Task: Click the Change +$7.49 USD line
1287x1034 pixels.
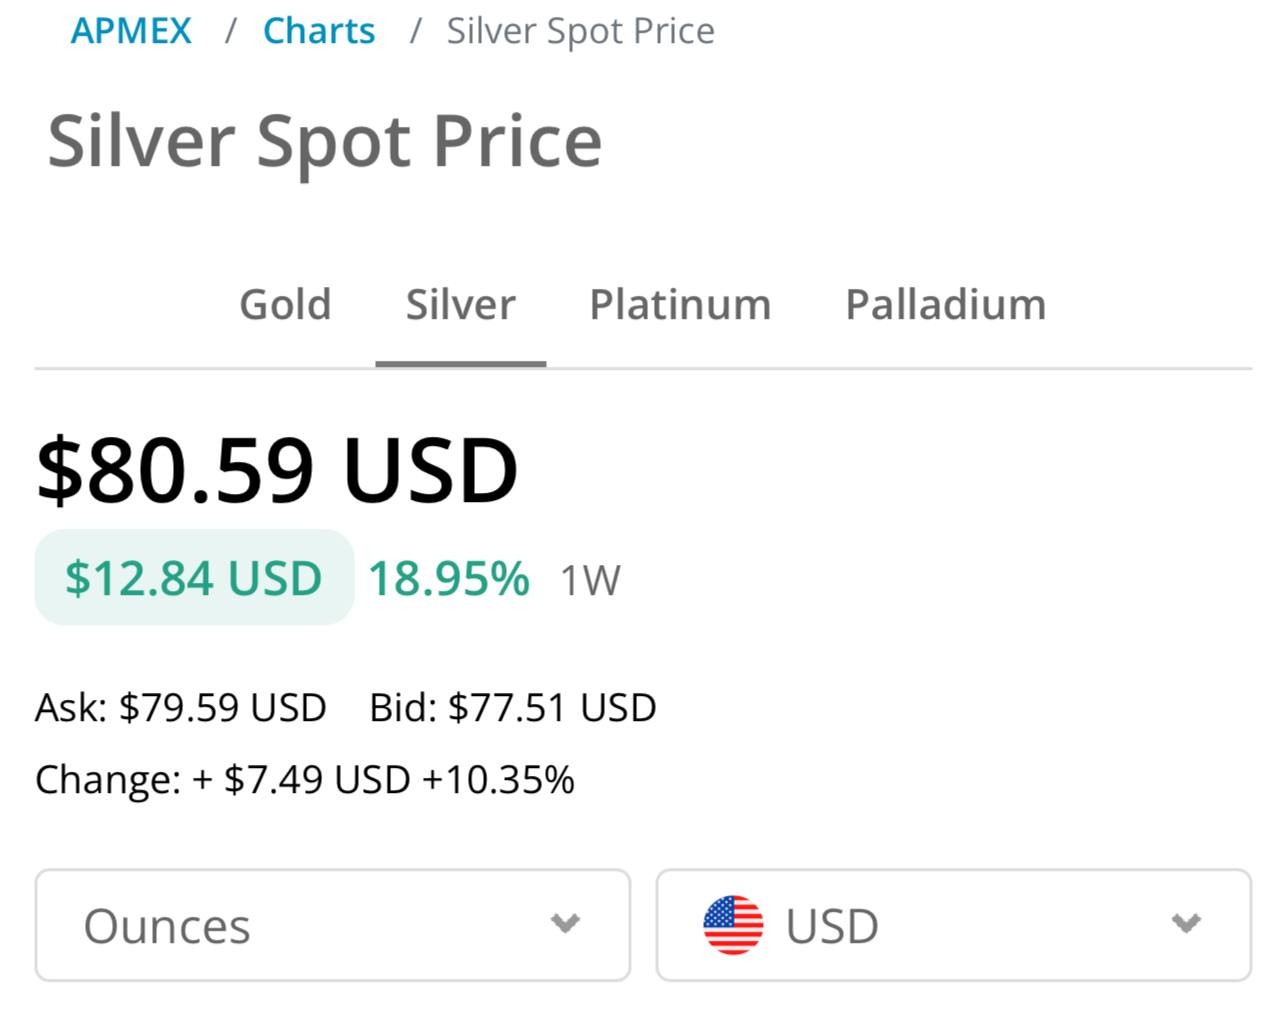Action: [305, 779]
